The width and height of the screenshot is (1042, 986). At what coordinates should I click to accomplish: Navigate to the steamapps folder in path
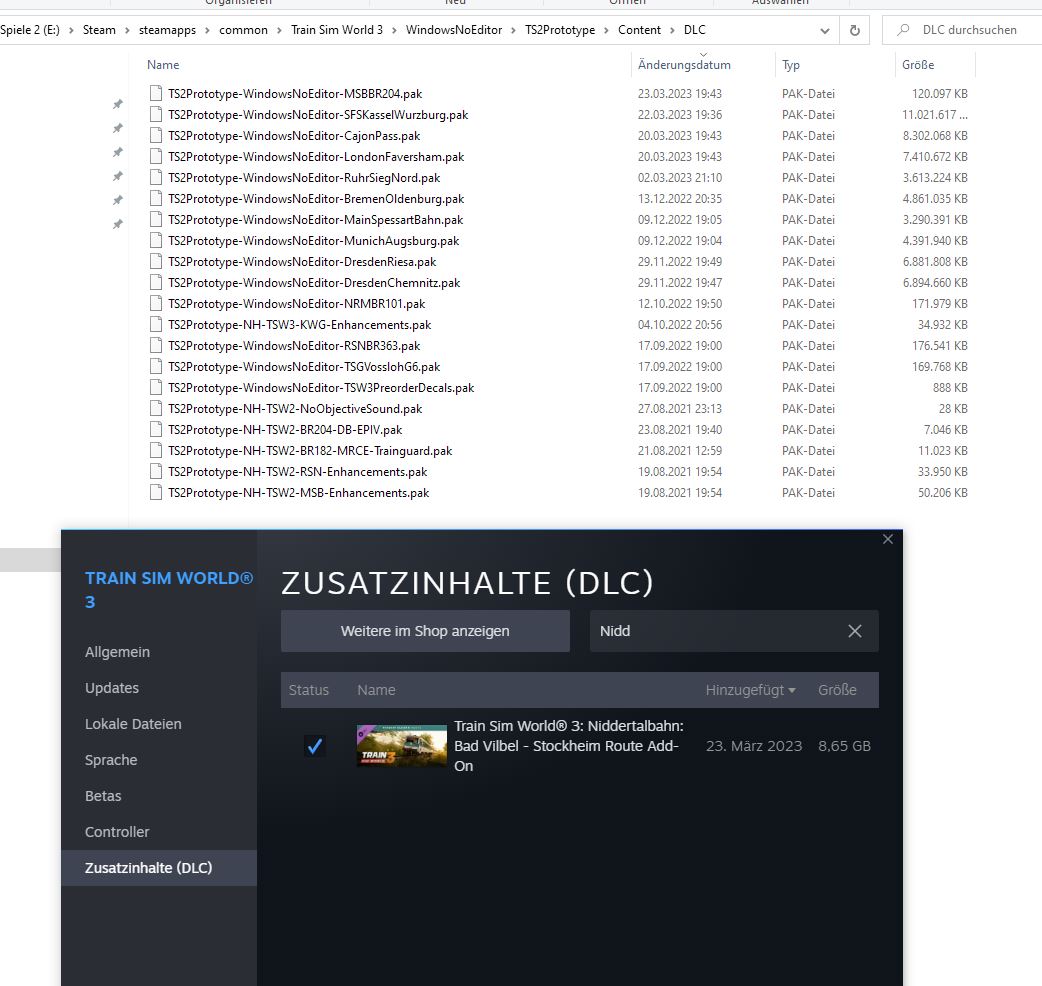coord(167,30)
